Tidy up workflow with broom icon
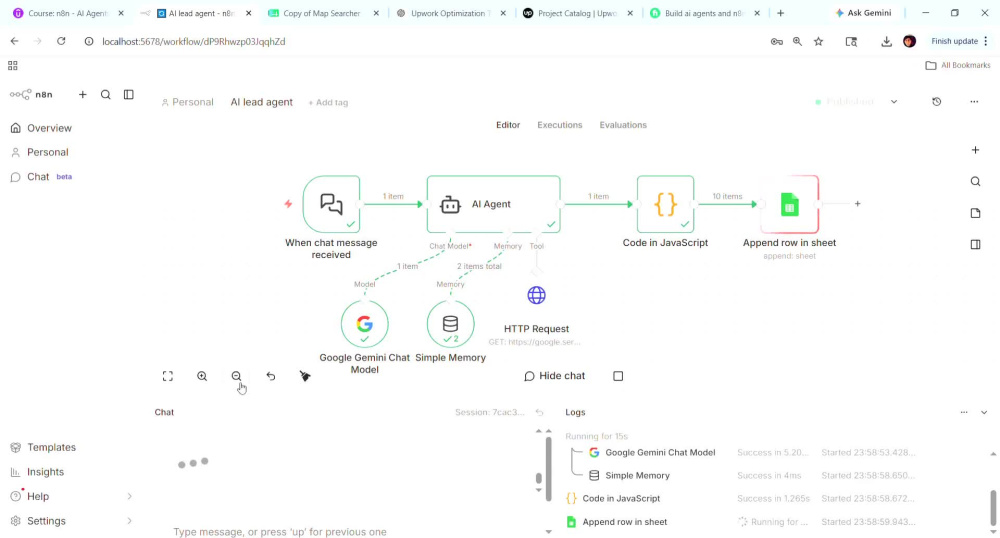Screen dimensions: 1000x538 305,376
